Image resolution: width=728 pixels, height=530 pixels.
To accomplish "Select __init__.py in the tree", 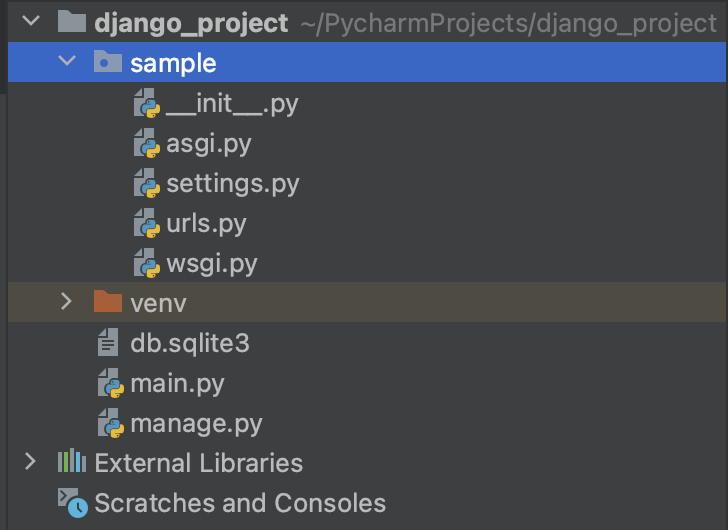I will point(232,103).
